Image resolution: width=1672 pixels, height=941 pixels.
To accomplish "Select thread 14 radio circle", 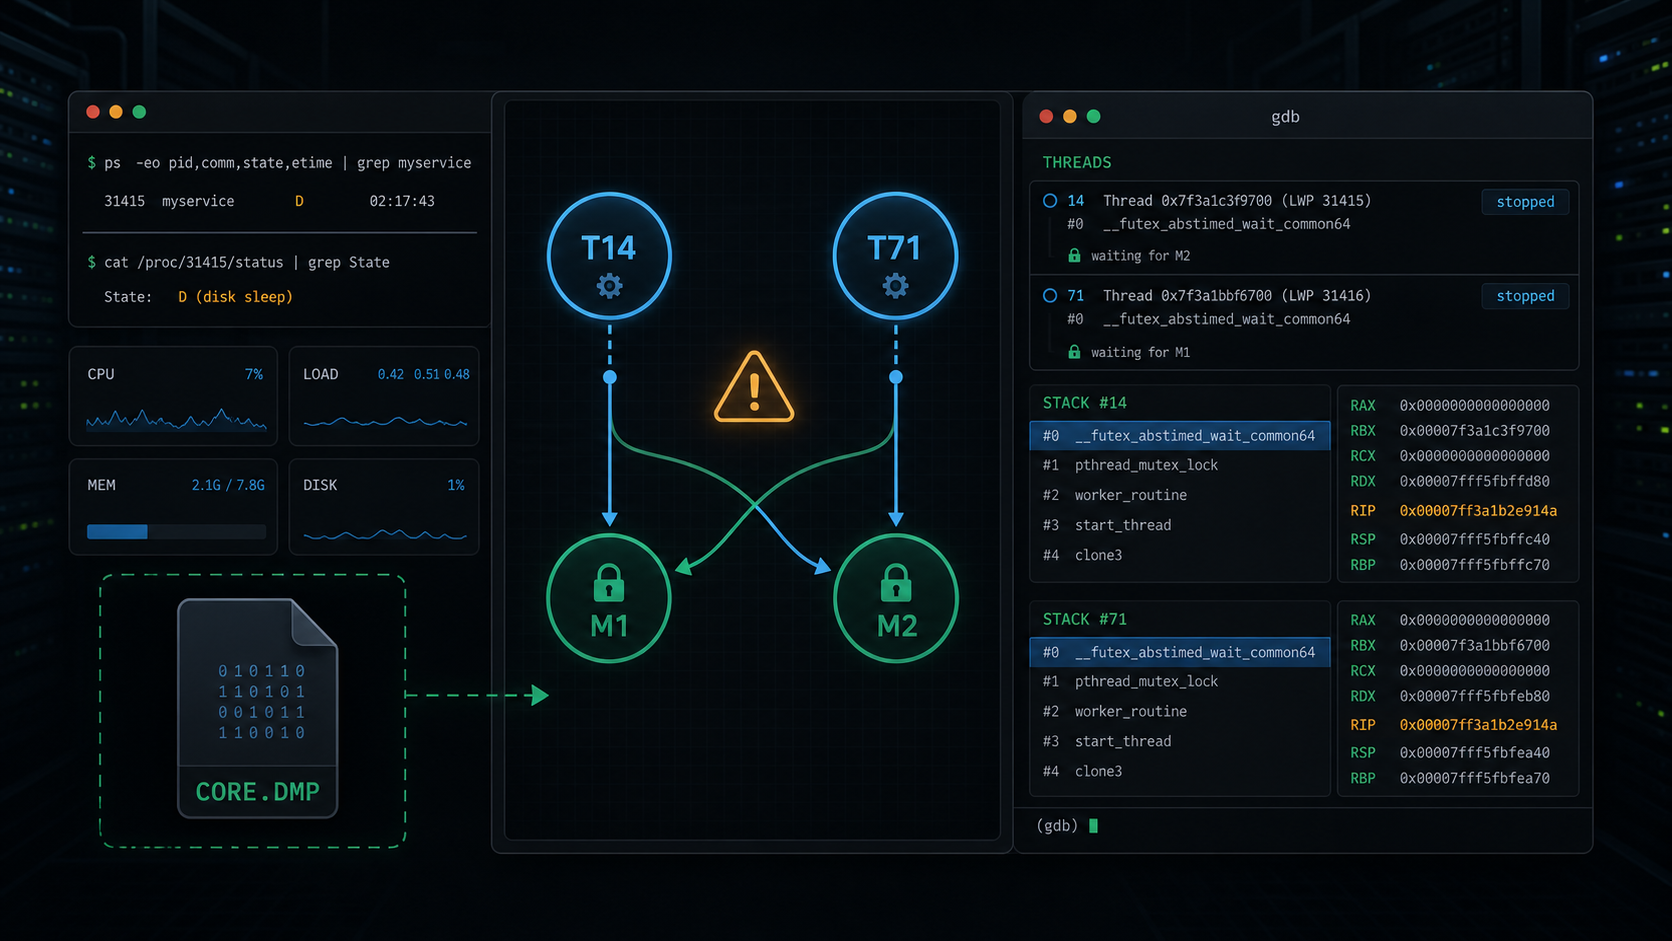I will [x=1050, y=201].
